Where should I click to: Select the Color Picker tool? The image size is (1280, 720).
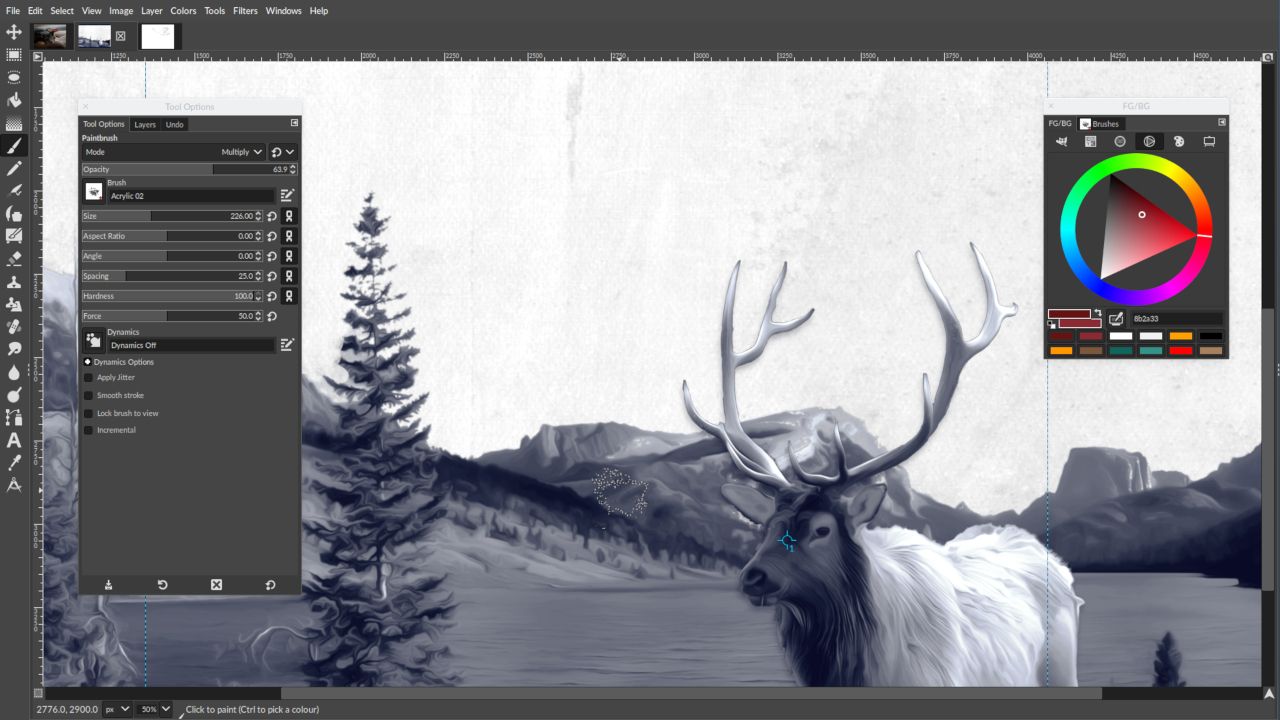pos(14,461)
